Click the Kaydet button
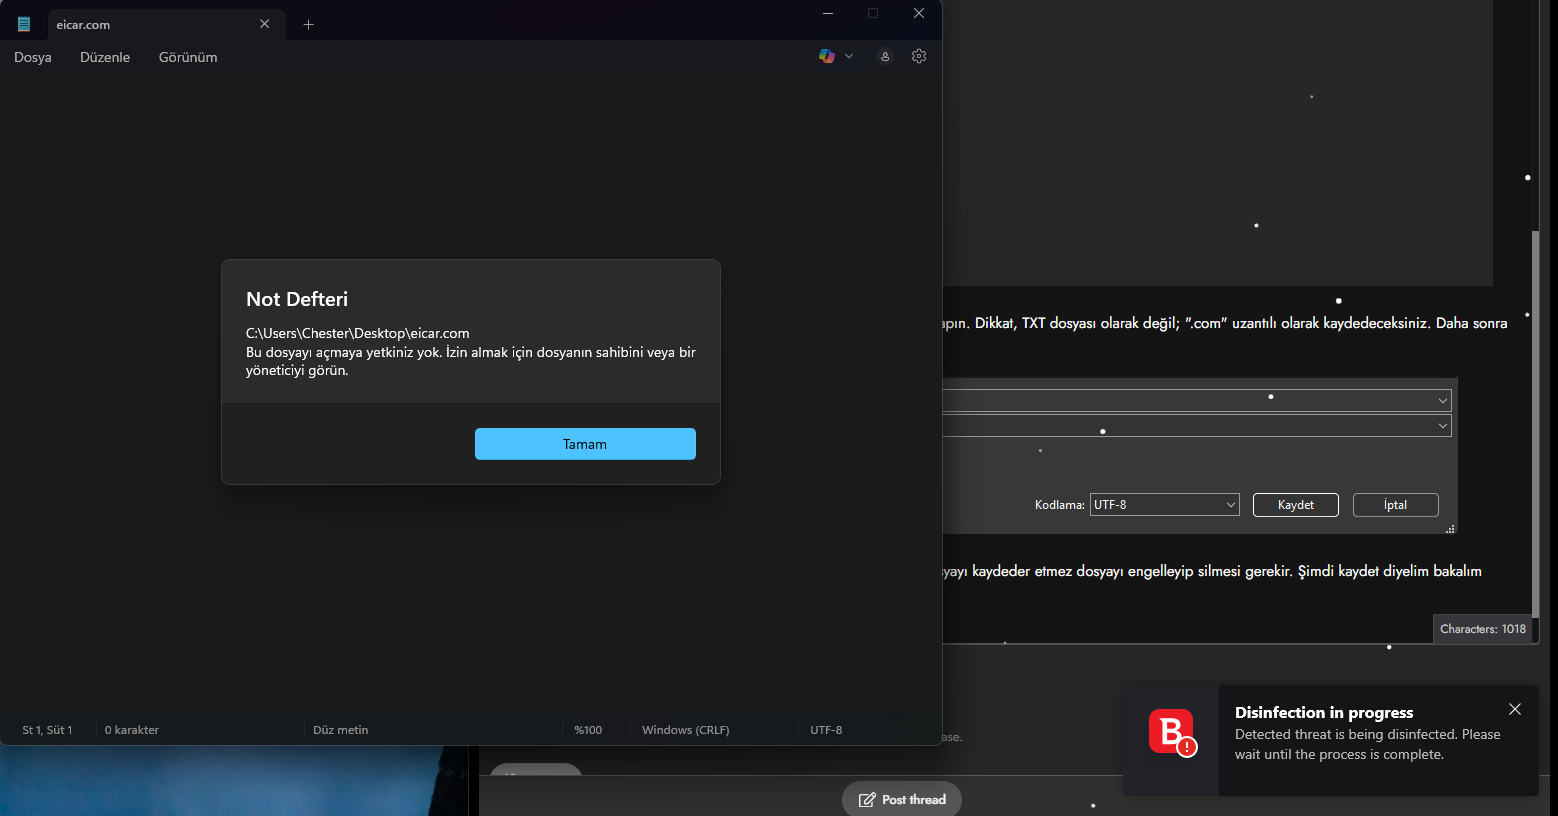The image size is (1558, 816). [x=1296, y=505]
